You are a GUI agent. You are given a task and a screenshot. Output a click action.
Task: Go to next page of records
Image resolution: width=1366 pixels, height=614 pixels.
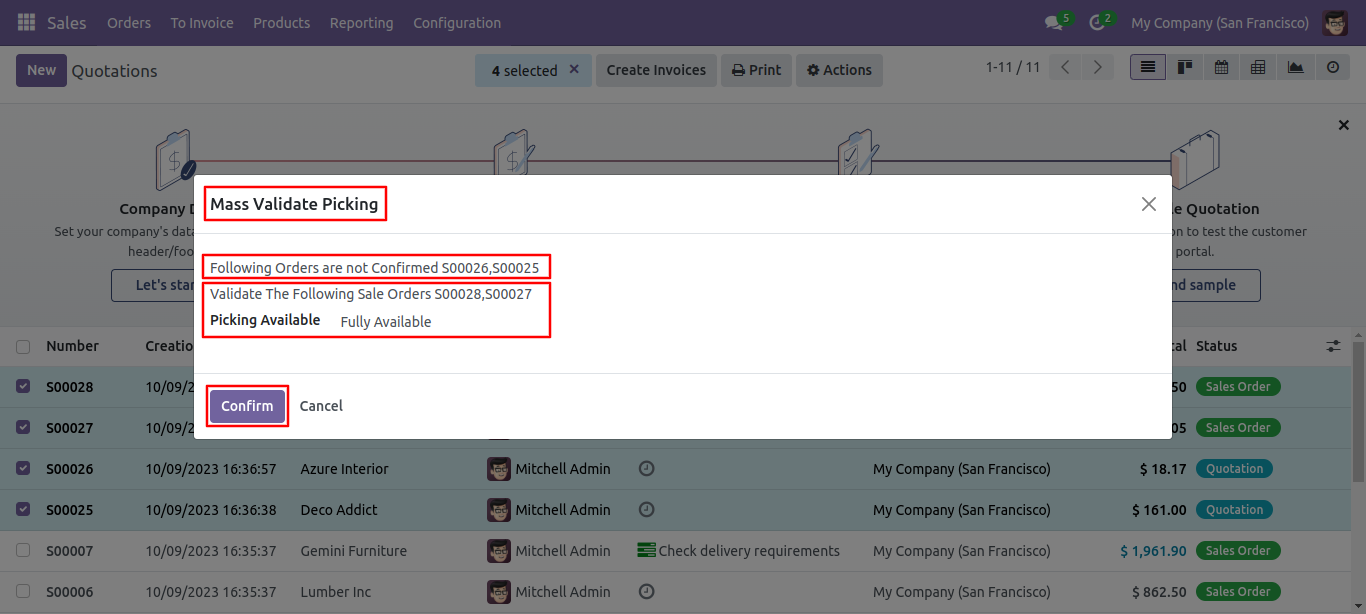tap(1098, 67)
